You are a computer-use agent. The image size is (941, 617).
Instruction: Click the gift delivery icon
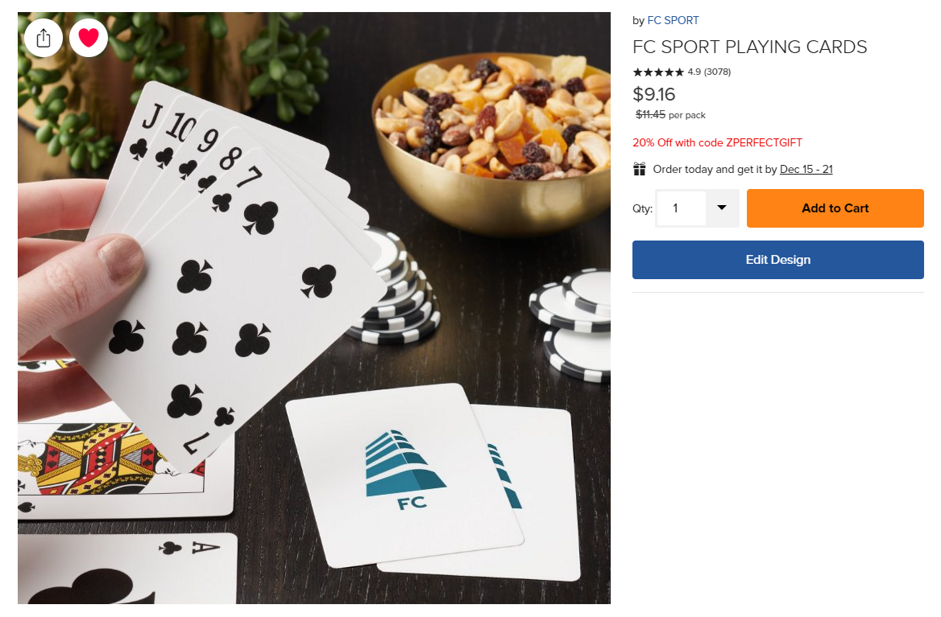click(640, 169)
